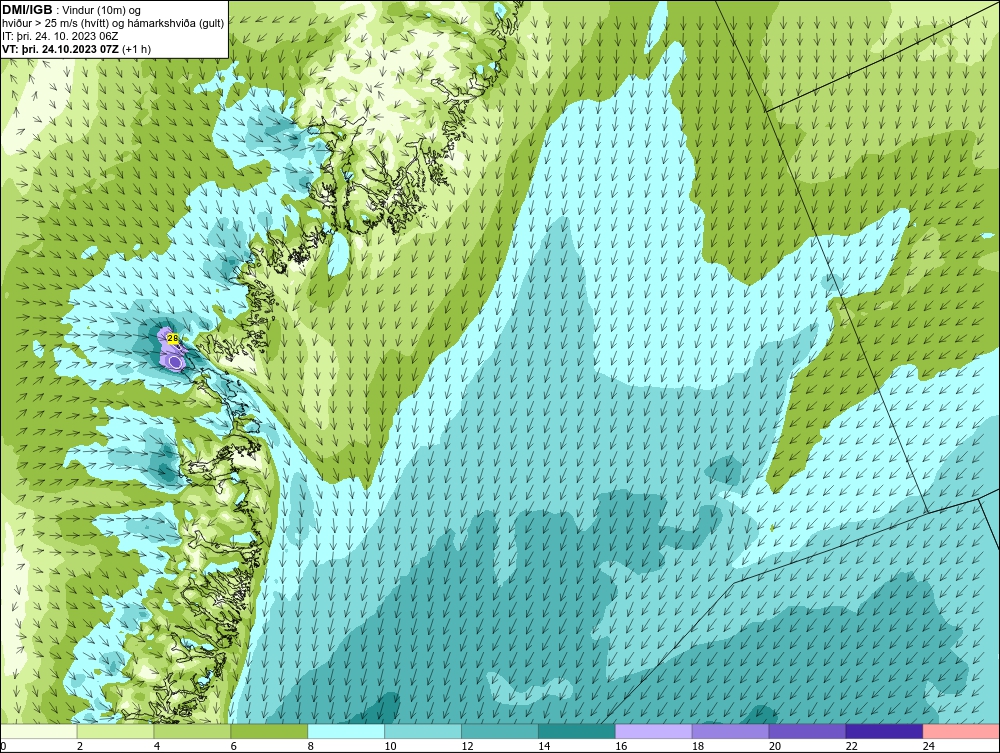The width and height of the screenshot is (1000, 753).
Task: Pick the 18–20 m/s purple legend swatch
Action: coord(730,731)
